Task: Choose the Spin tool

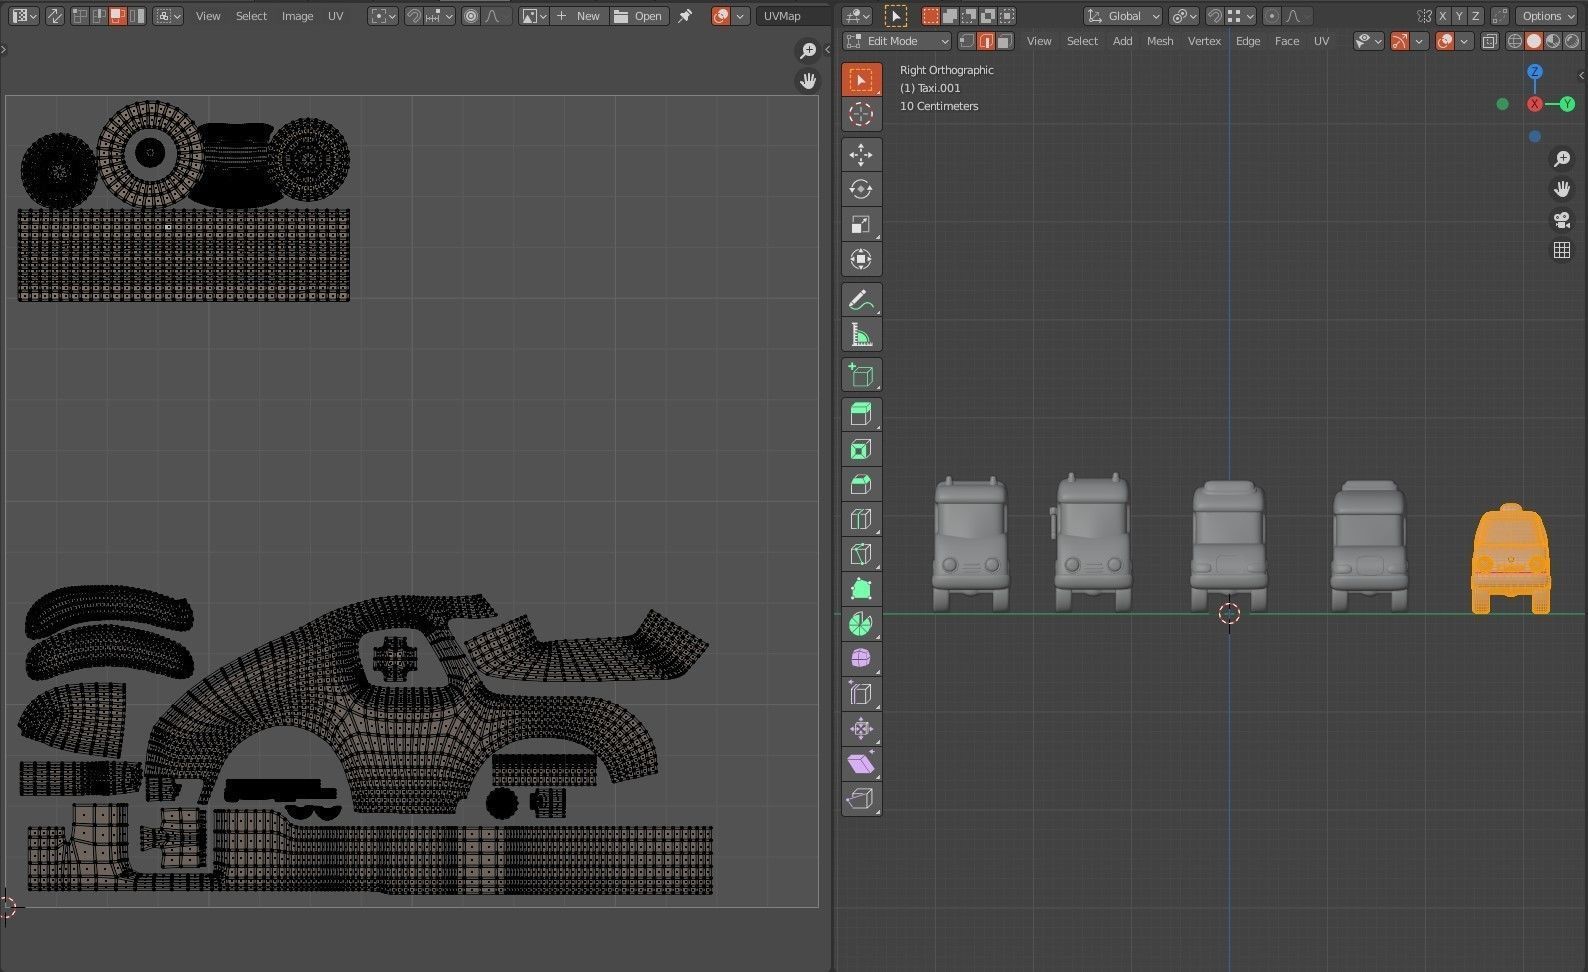Action: pos(861,624)
